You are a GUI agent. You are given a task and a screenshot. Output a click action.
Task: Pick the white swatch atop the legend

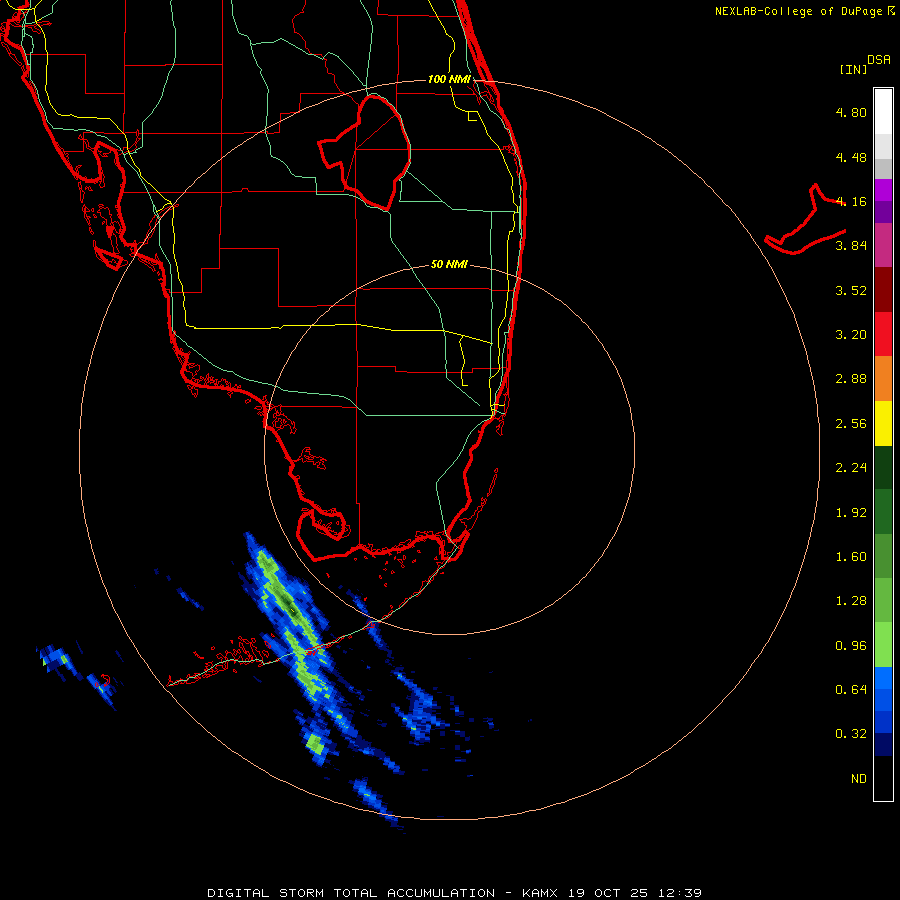[x=883, y=112]
